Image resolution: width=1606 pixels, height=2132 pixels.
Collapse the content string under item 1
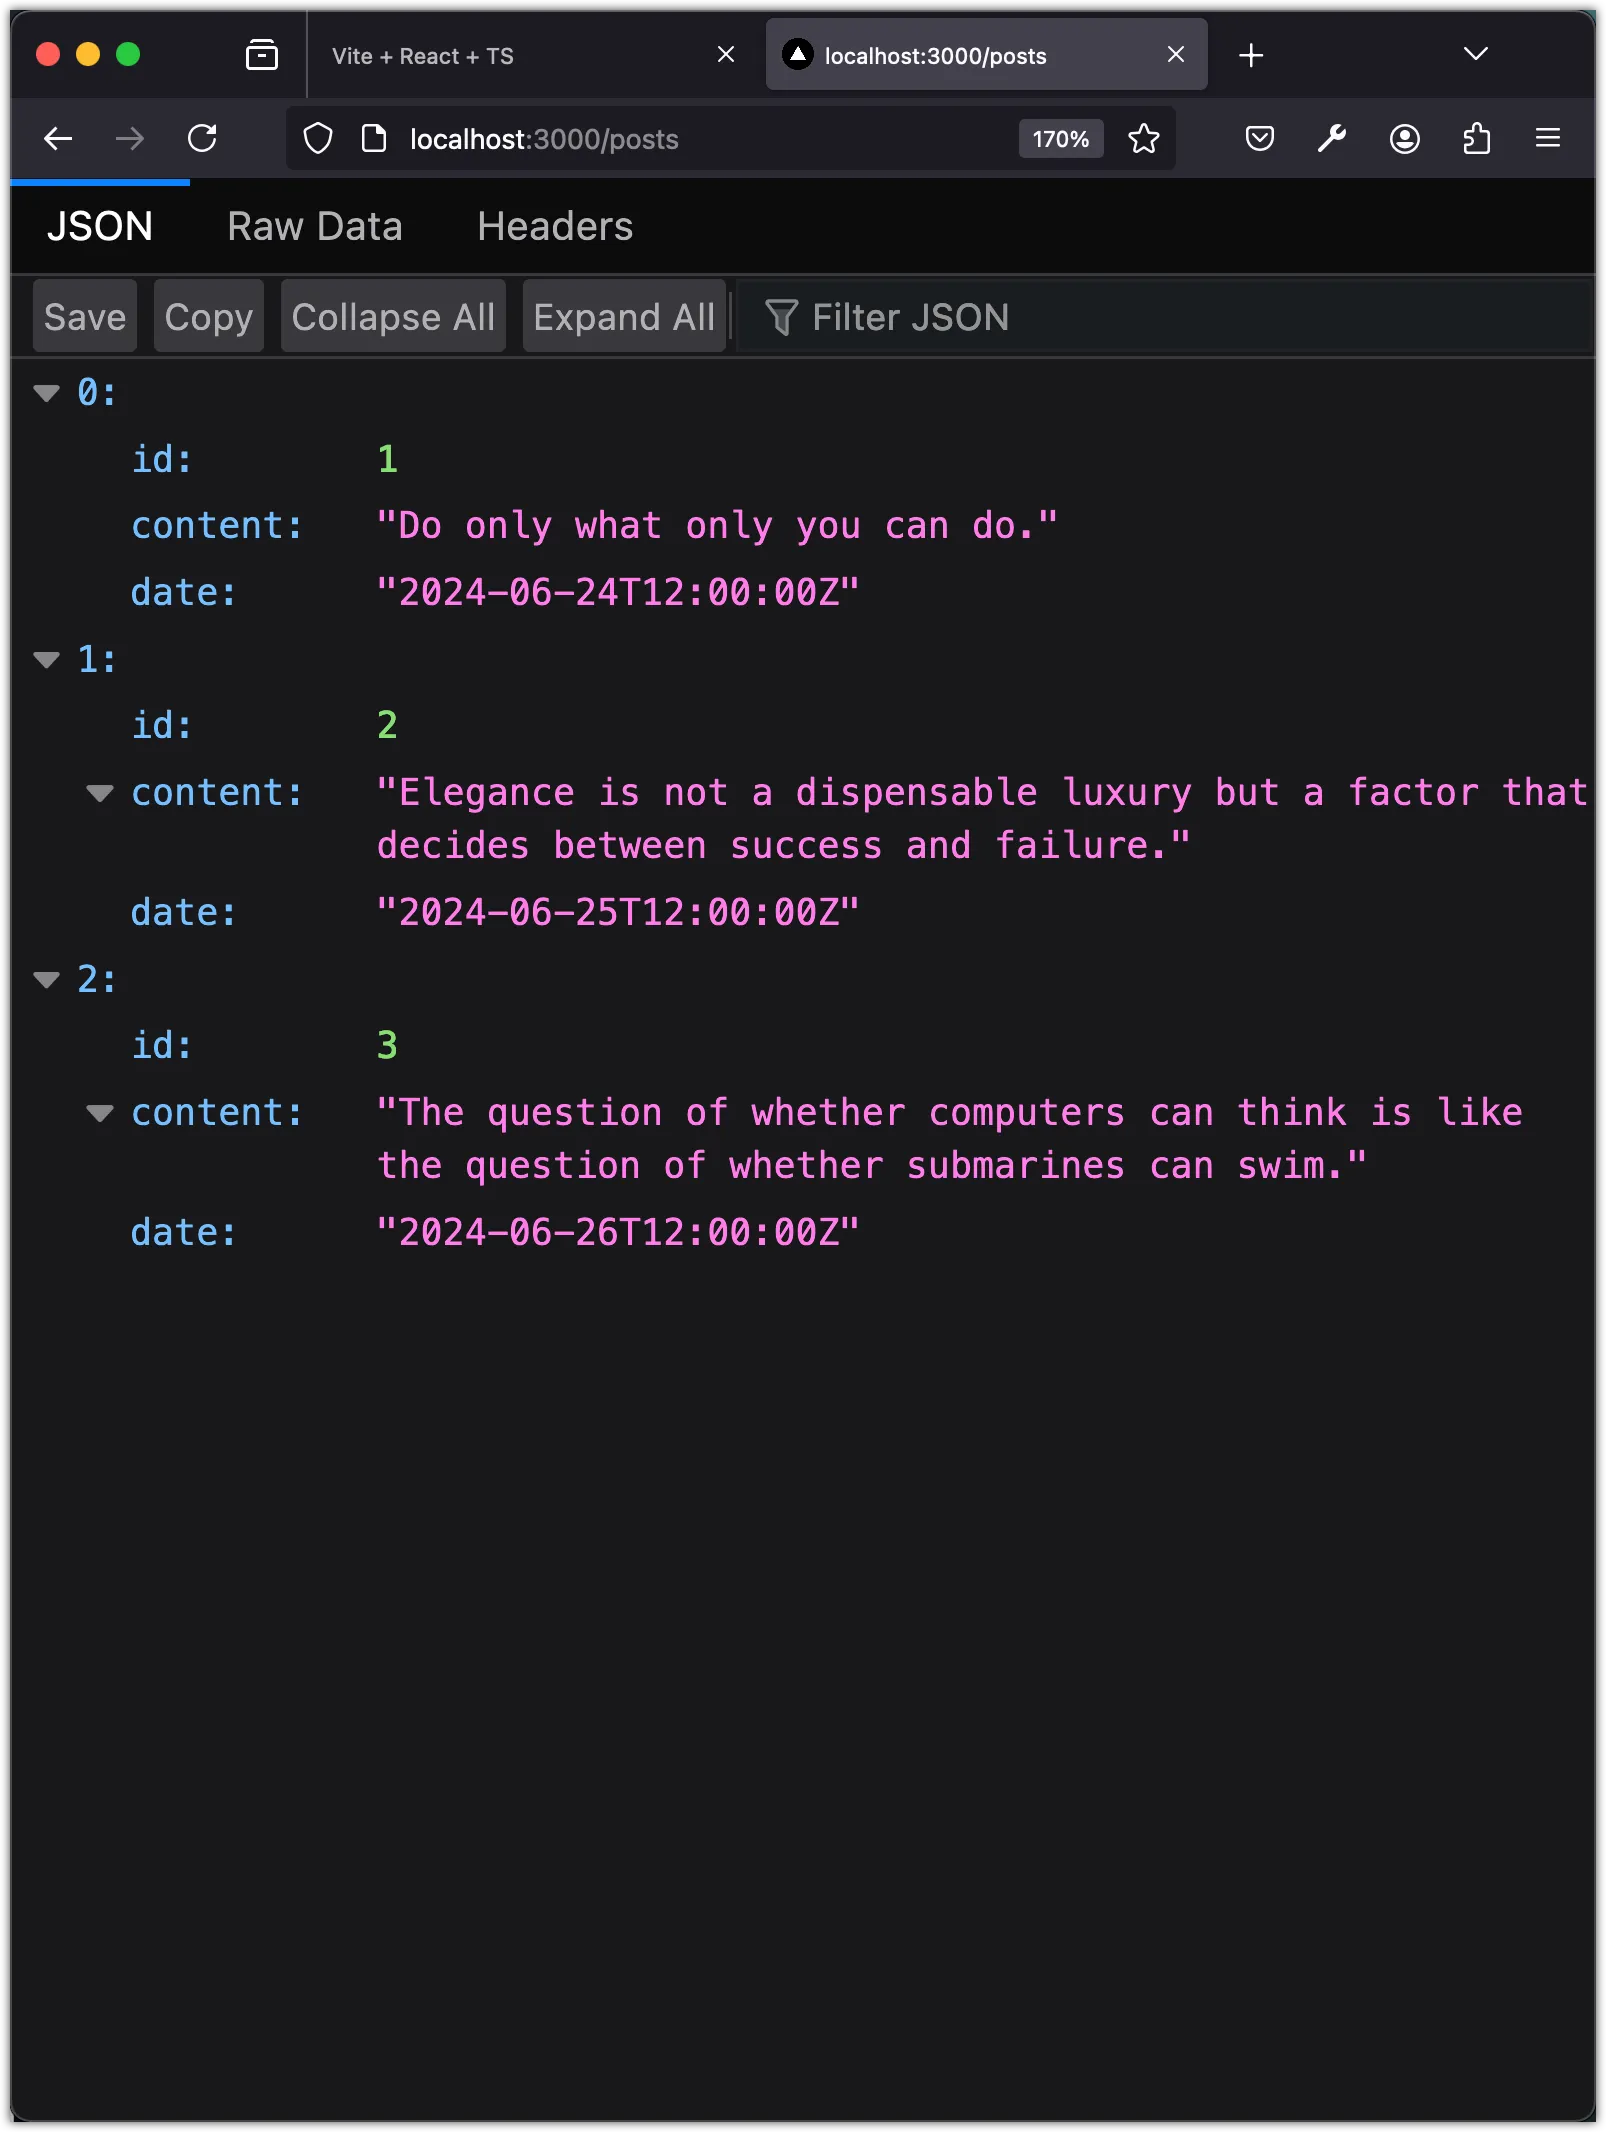(99, 793)
